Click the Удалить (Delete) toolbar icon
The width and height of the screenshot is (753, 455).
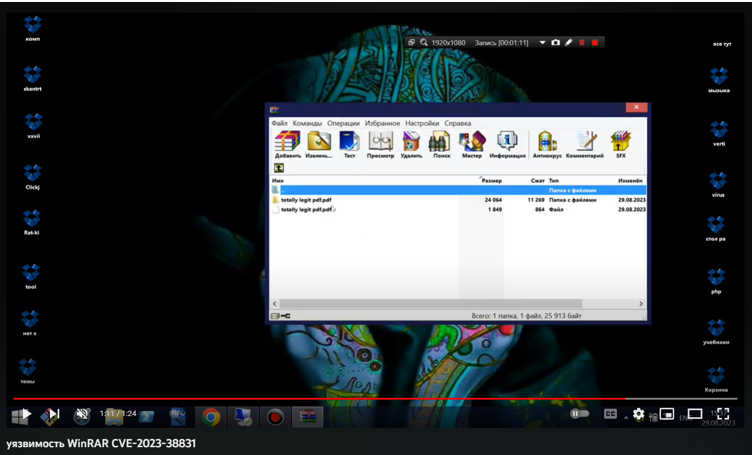click(411, 144)
